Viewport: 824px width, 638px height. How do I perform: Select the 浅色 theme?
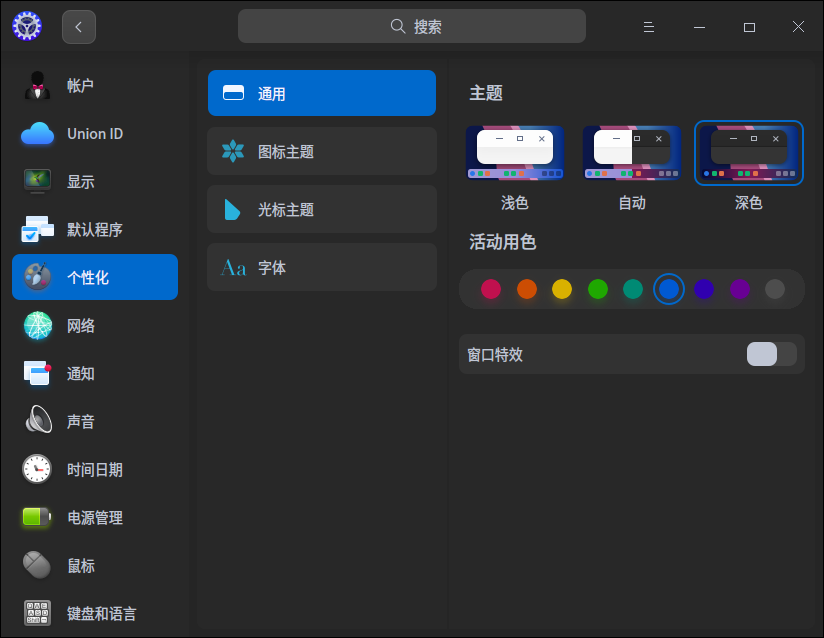(x=514, y=153)
